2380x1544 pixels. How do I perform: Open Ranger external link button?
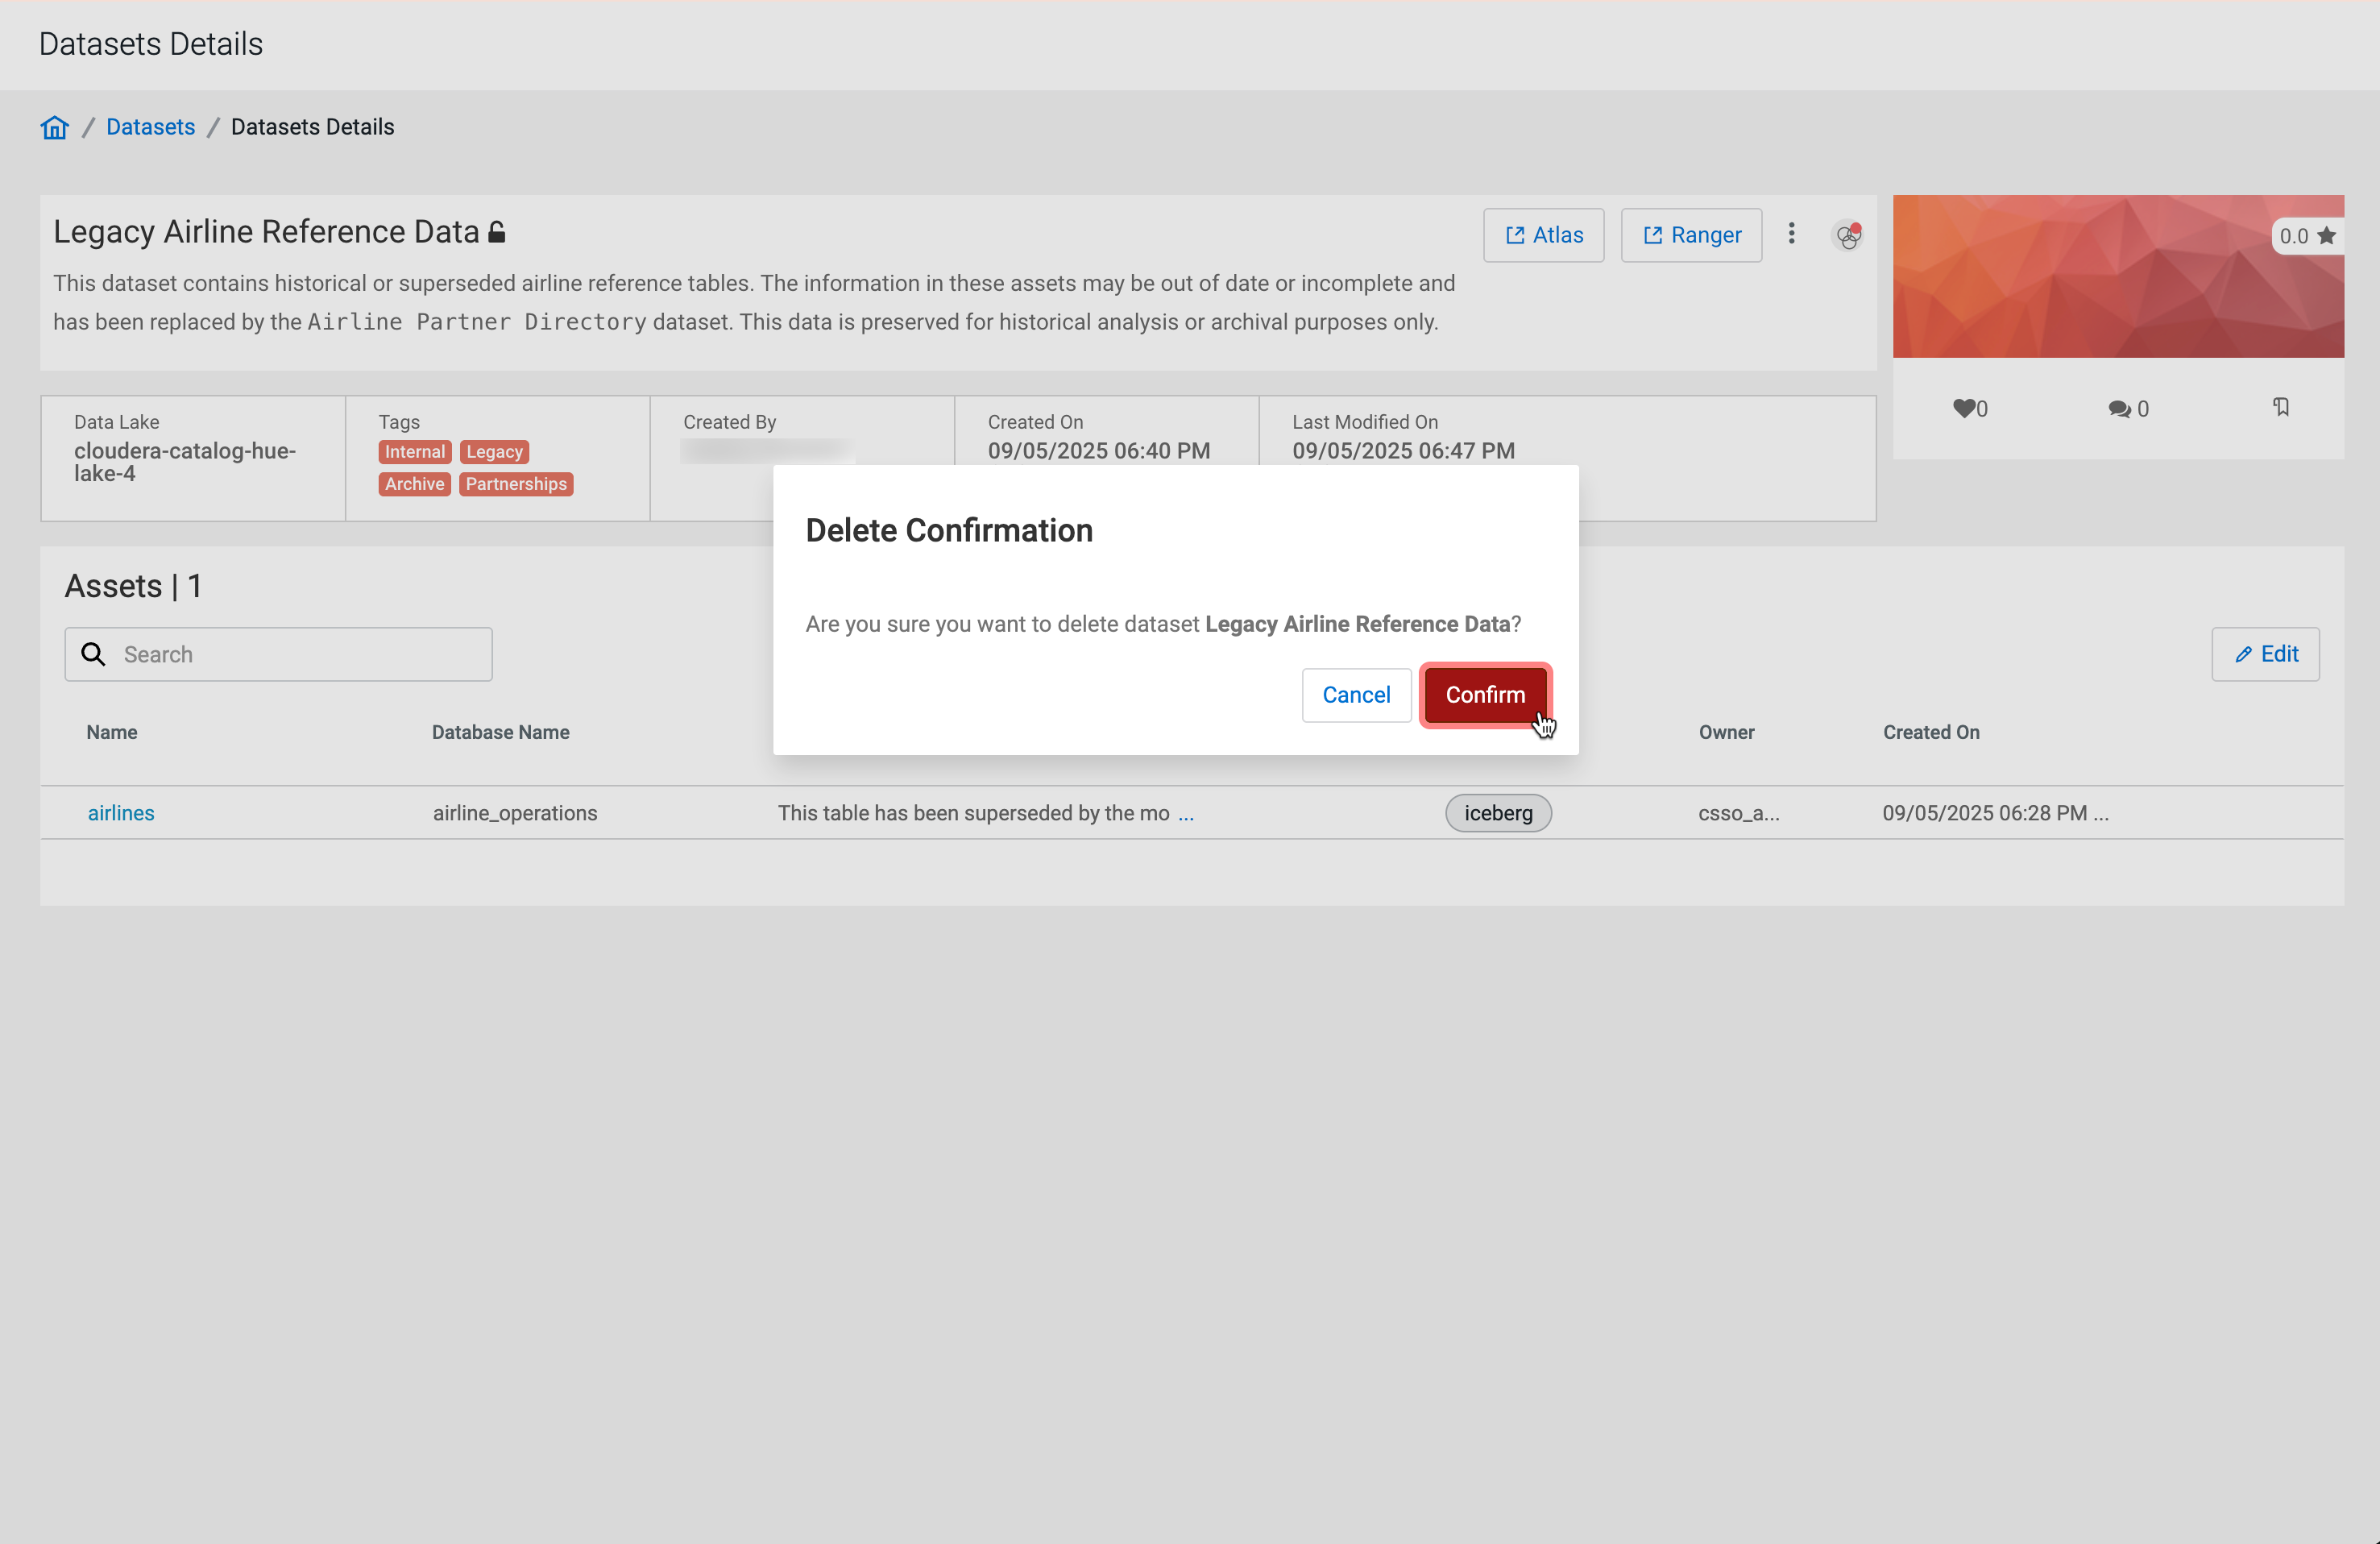tap(1690, 235)
